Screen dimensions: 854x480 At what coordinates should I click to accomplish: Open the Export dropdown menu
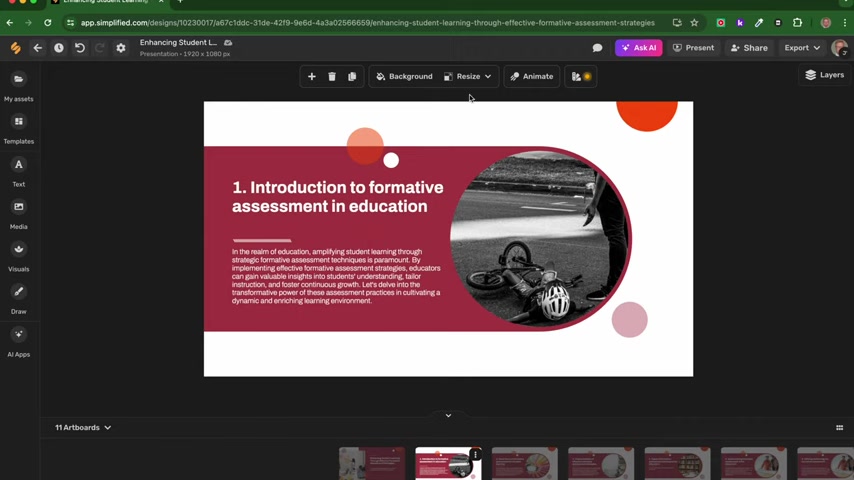pos(802,48)
